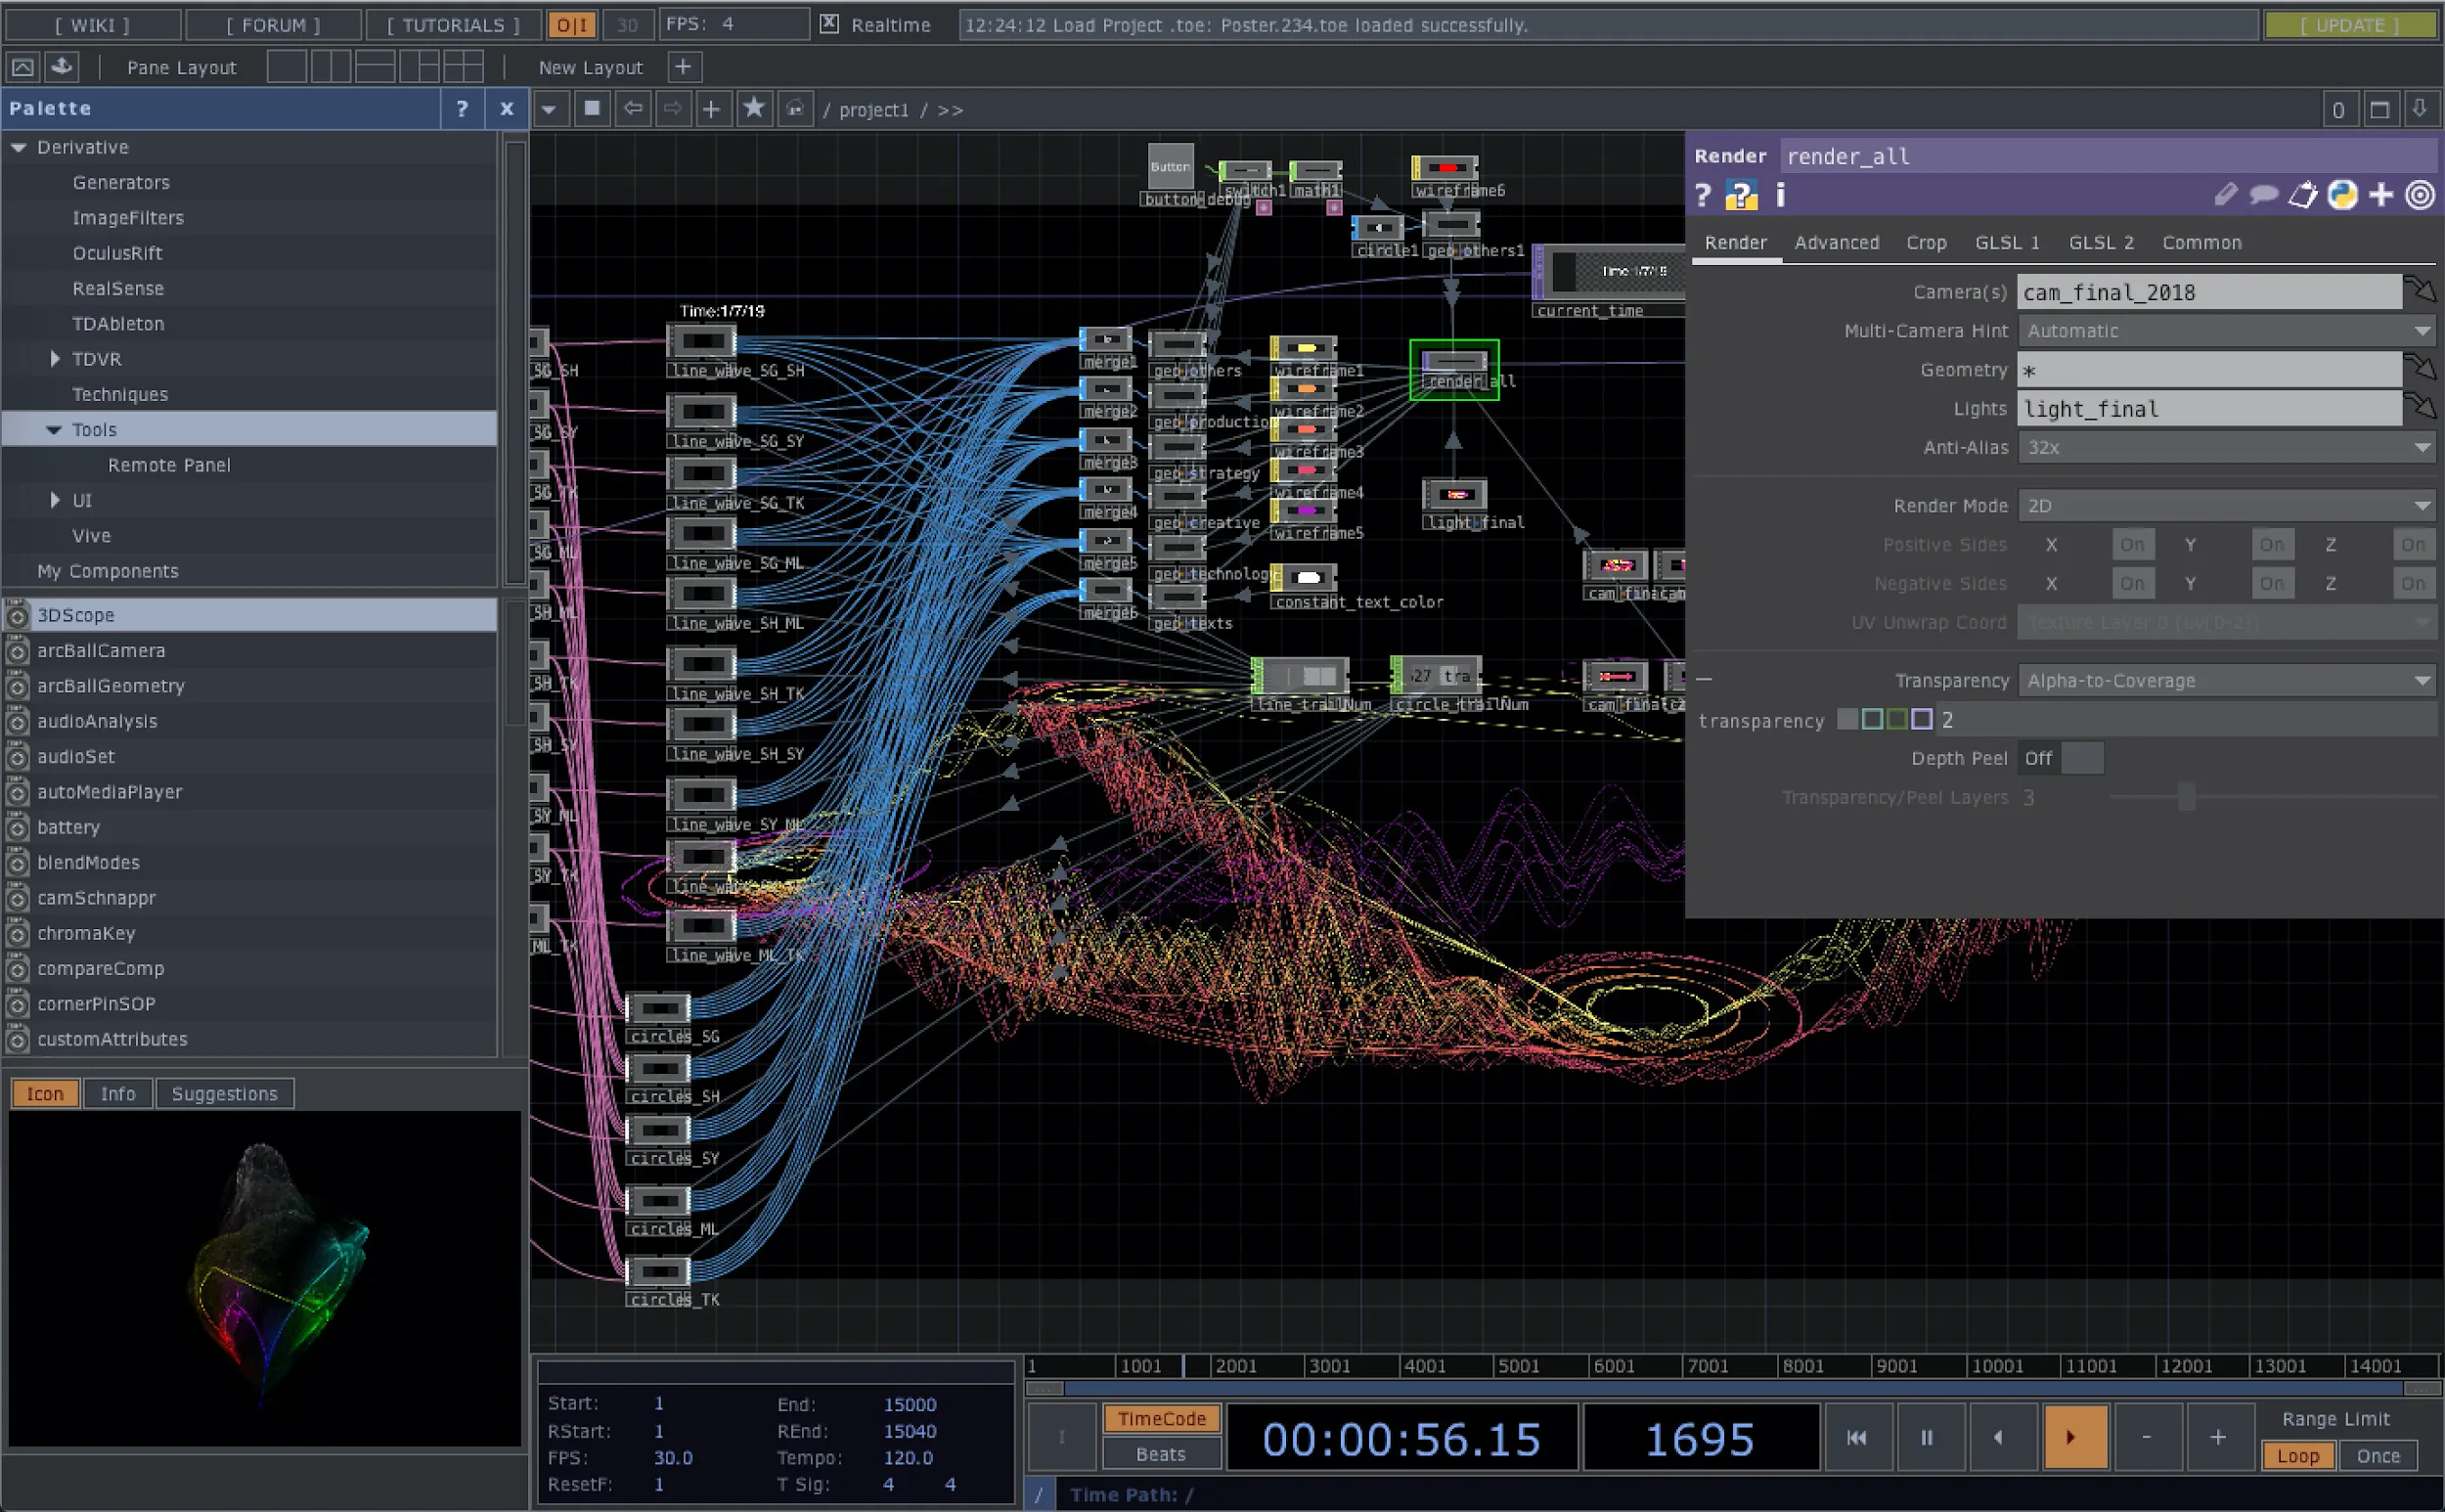
Task: Click the Python language icon in parameters
Action: [x=2342, y=195]
